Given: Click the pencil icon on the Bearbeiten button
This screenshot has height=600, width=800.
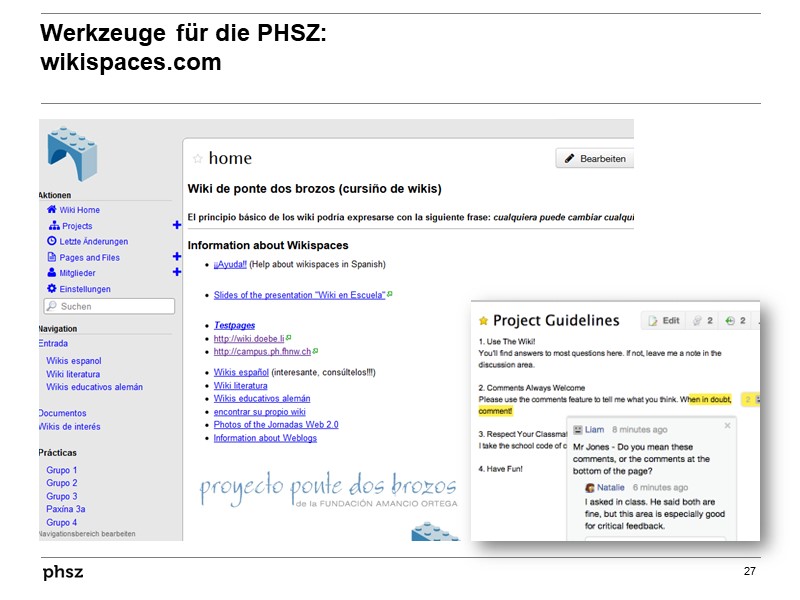Looking at the screenshot, I should 572,158.
